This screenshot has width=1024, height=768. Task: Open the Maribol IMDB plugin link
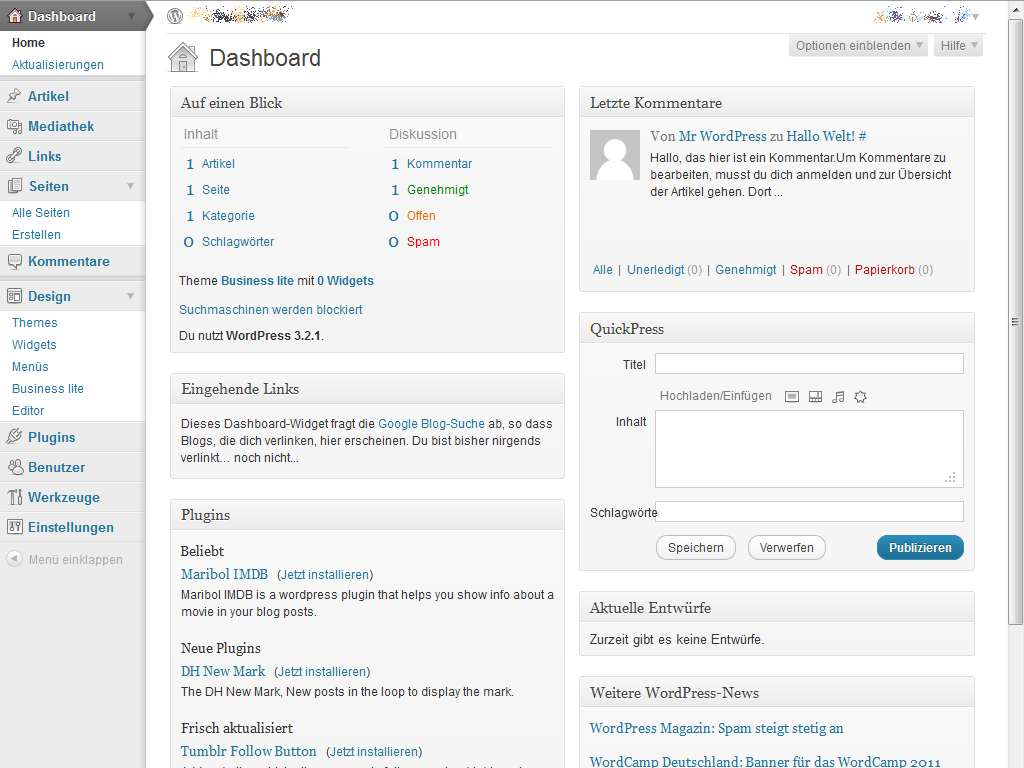coord(224,574)
